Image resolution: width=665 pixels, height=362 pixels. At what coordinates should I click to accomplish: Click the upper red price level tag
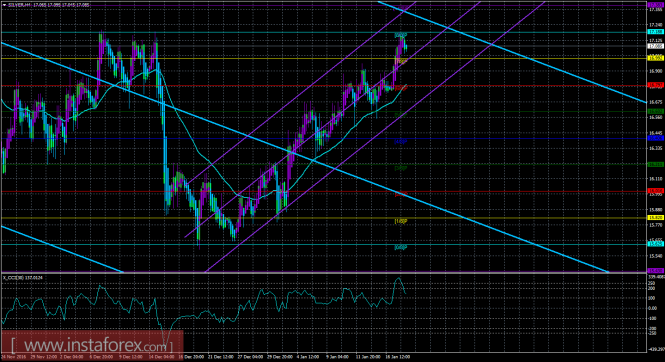(656, 85)
